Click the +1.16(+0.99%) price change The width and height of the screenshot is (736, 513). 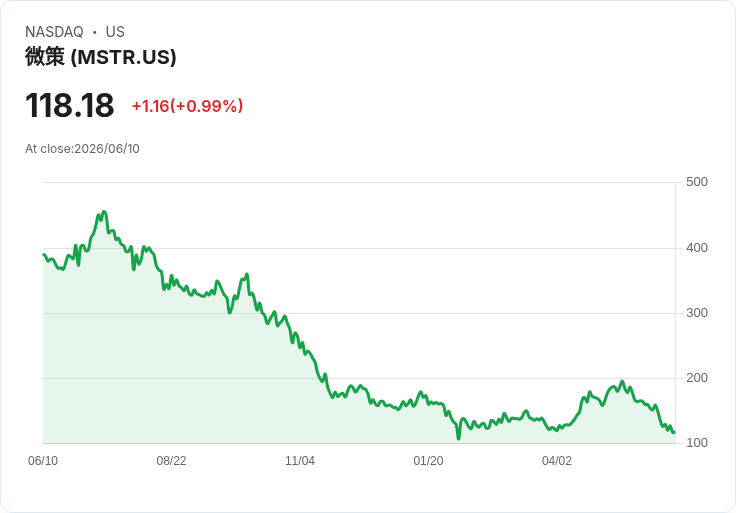(x=187, y=106)
